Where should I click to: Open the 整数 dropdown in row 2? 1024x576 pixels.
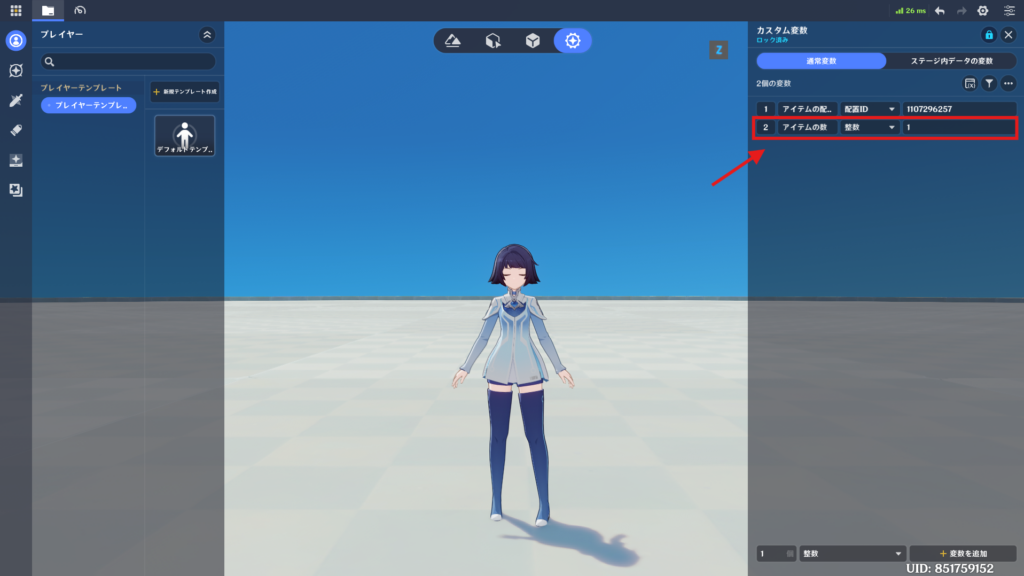869,127
